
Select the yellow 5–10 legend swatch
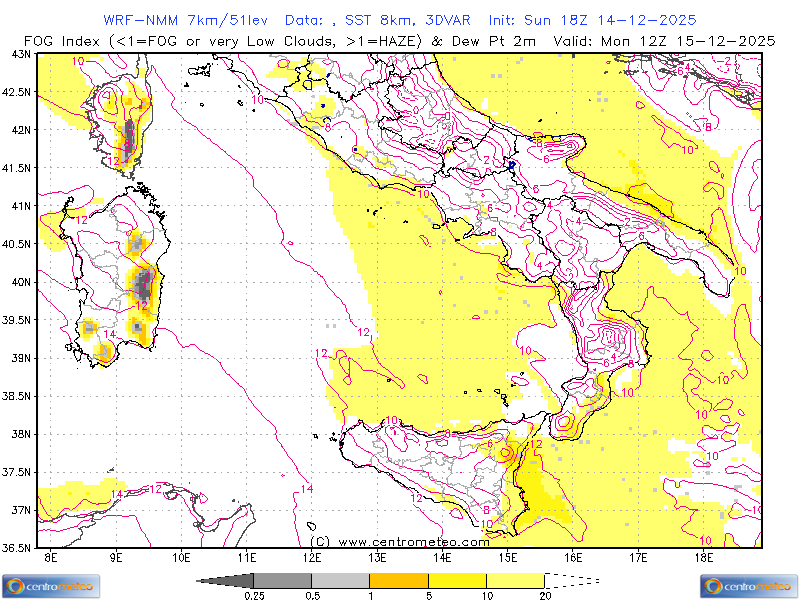pyautogui.click(x=457, y=580)
